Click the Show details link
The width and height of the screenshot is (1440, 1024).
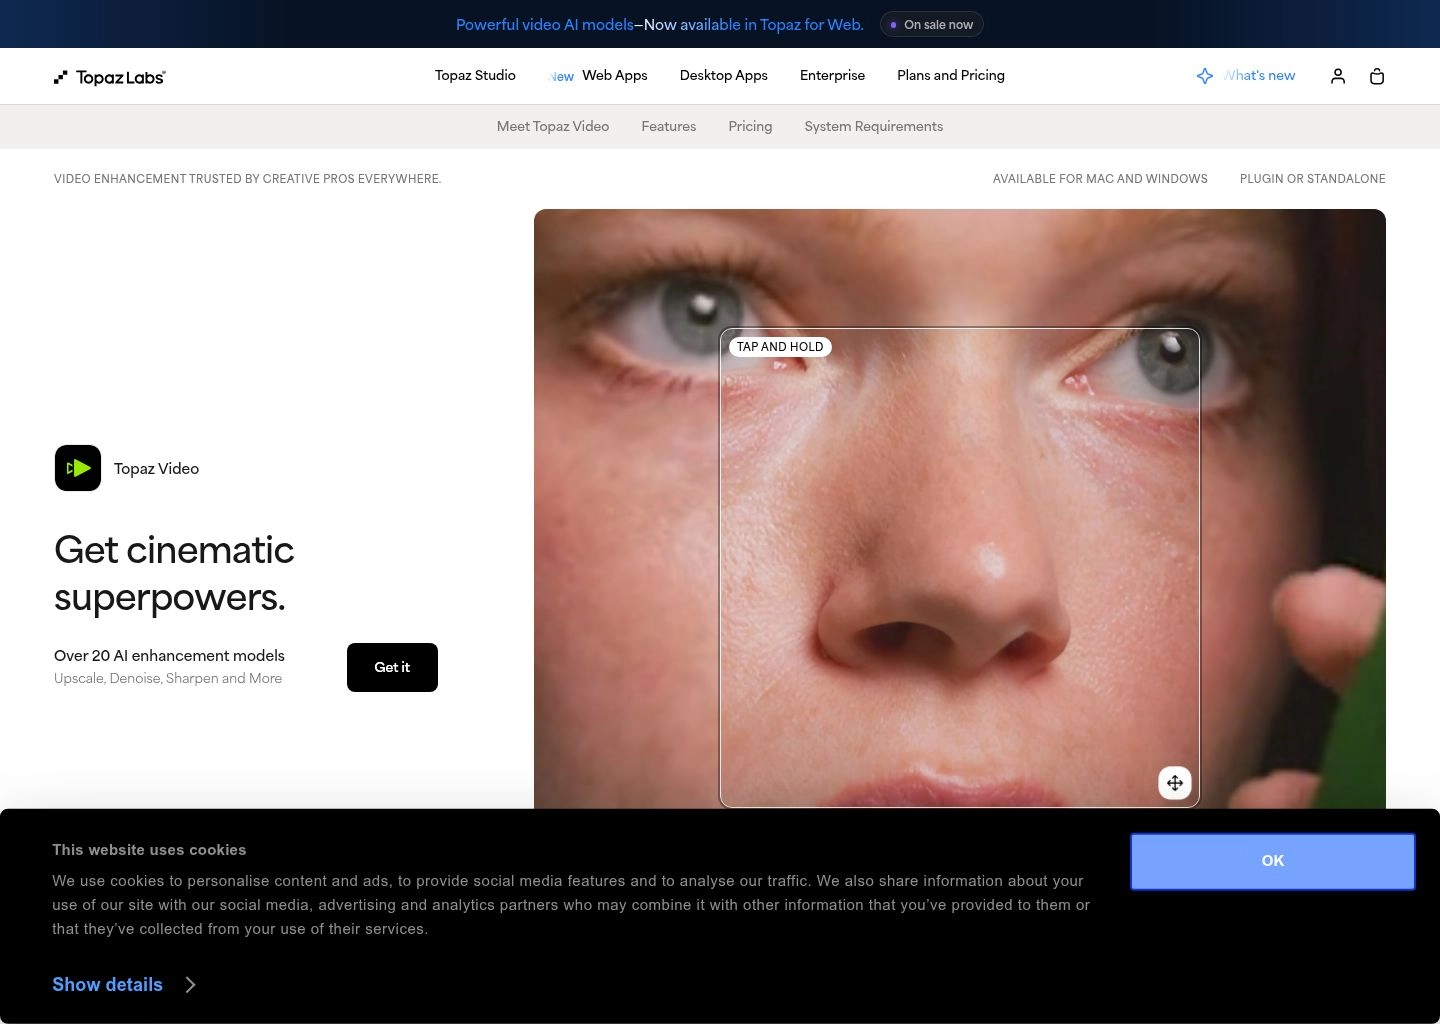click(107, 985)
